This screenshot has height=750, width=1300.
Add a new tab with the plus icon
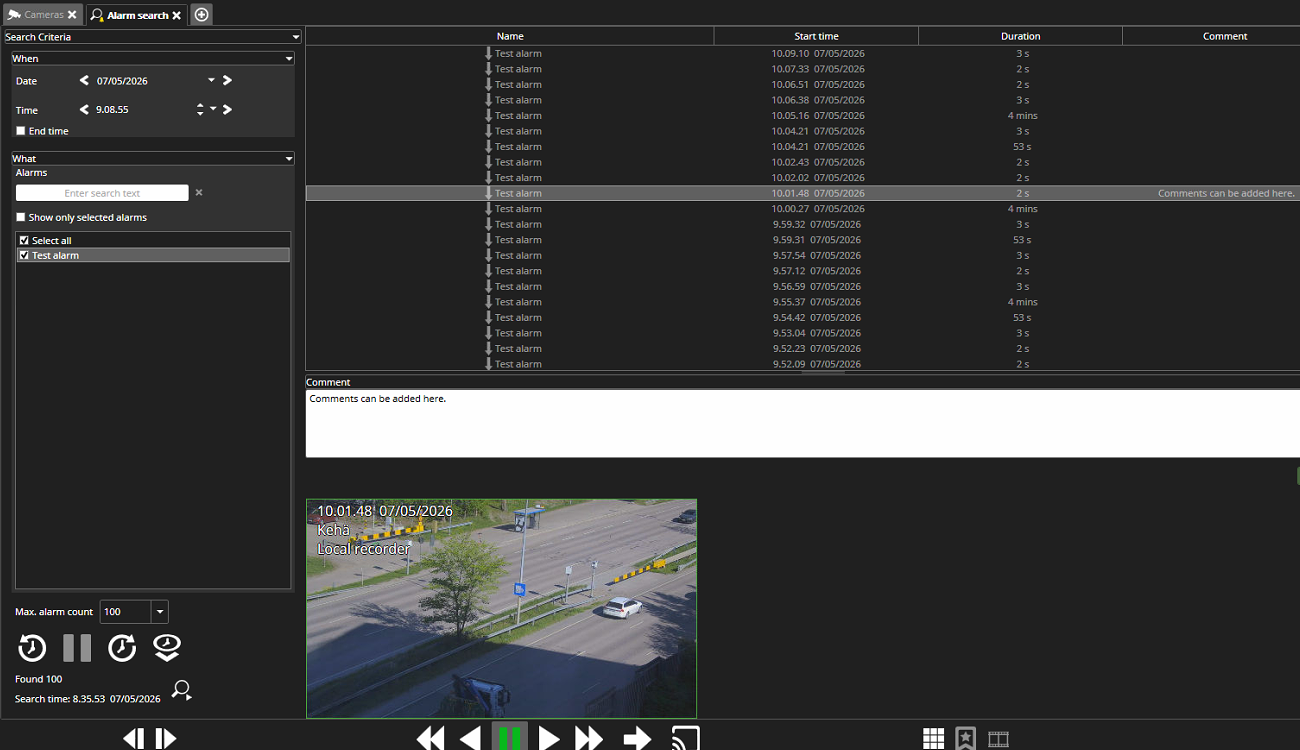(202, 14)
